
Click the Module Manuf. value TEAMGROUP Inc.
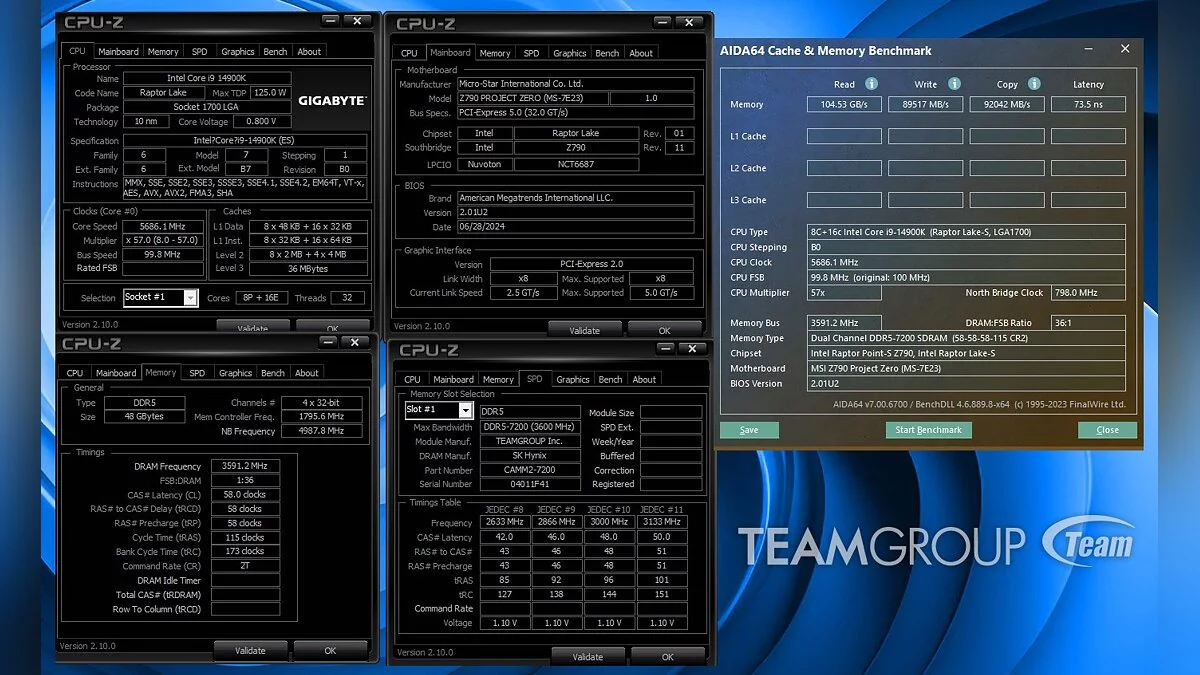[530, 441]
